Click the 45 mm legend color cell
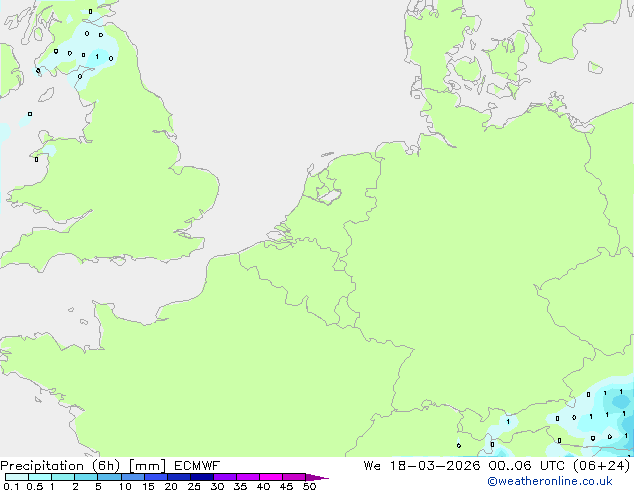This screenshot has height=490, width=634. tap(294, 477)
